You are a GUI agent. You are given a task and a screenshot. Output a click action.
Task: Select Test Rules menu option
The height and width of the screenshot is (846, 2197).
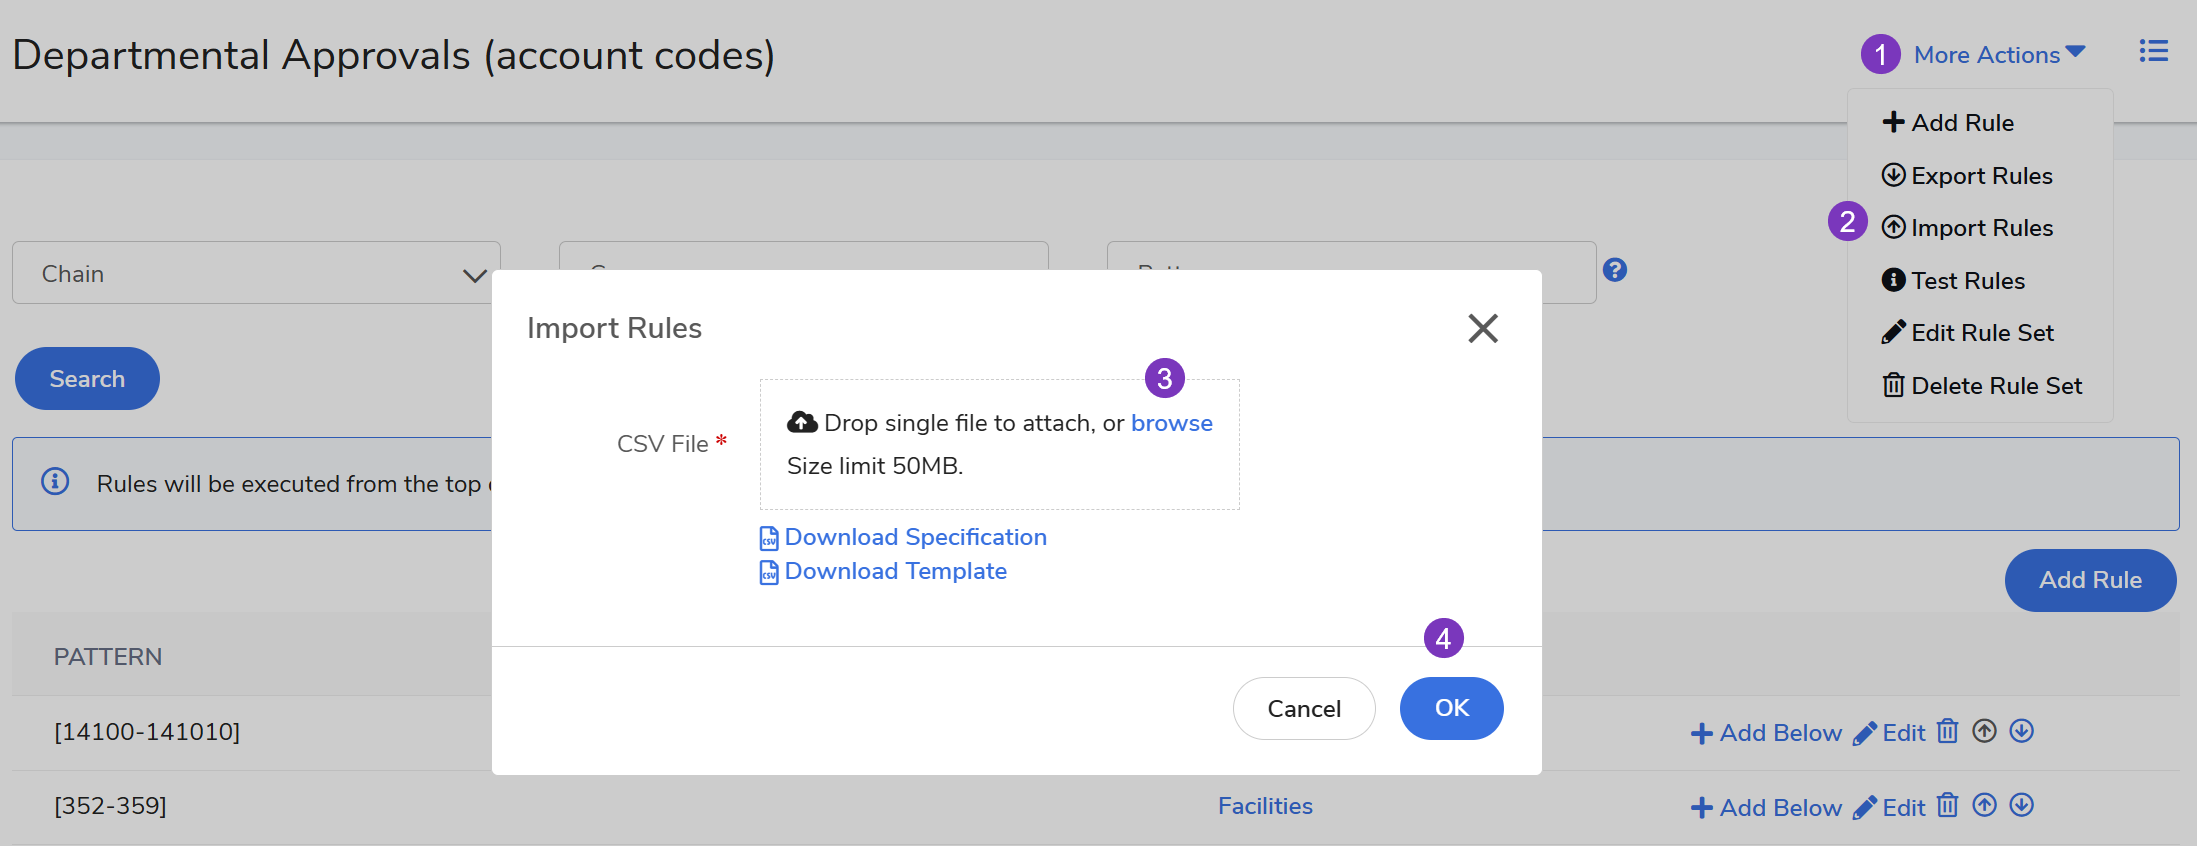tap(1967, 281)
